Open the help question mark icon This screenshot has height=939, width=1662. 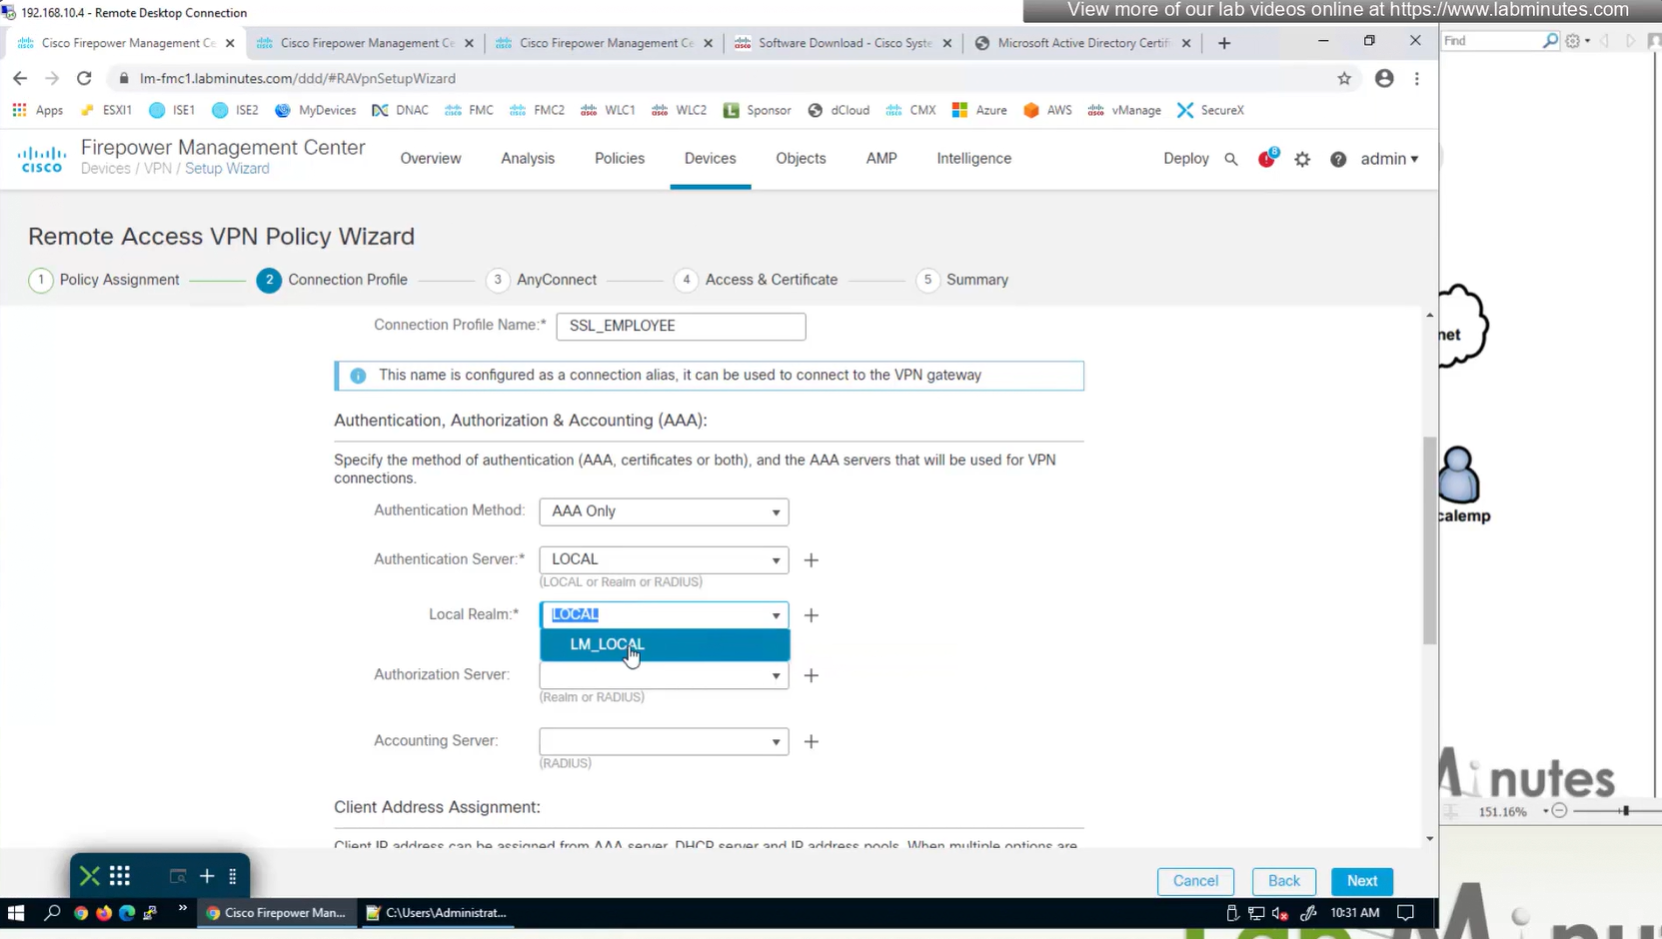(x=1338, y=159)
